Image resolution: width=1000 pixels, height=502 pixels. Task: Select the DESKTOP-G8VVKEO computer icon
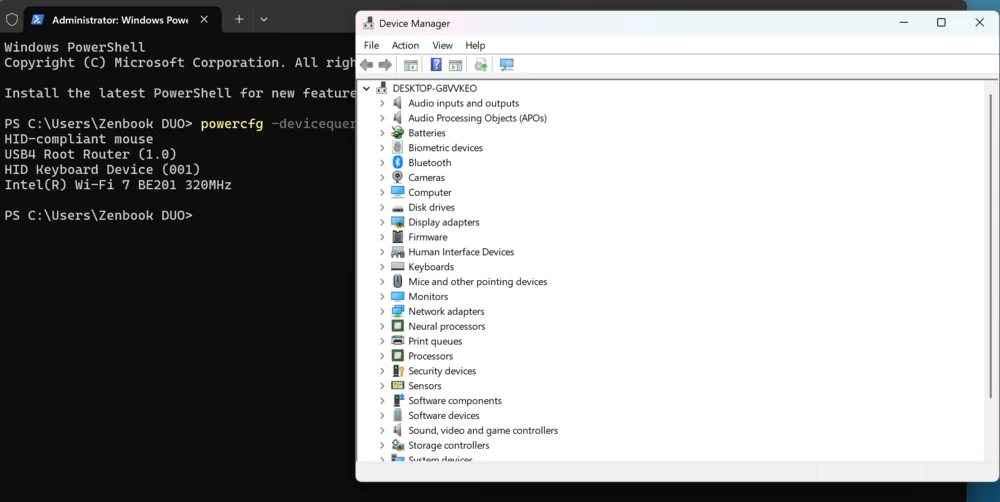point(381,88)
